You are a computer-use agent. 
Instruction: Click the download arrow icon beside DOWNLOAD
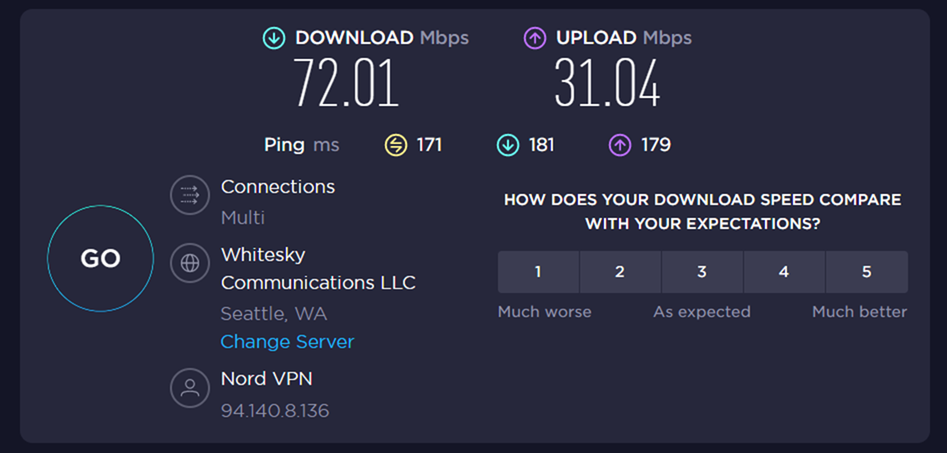click(274, 38)
